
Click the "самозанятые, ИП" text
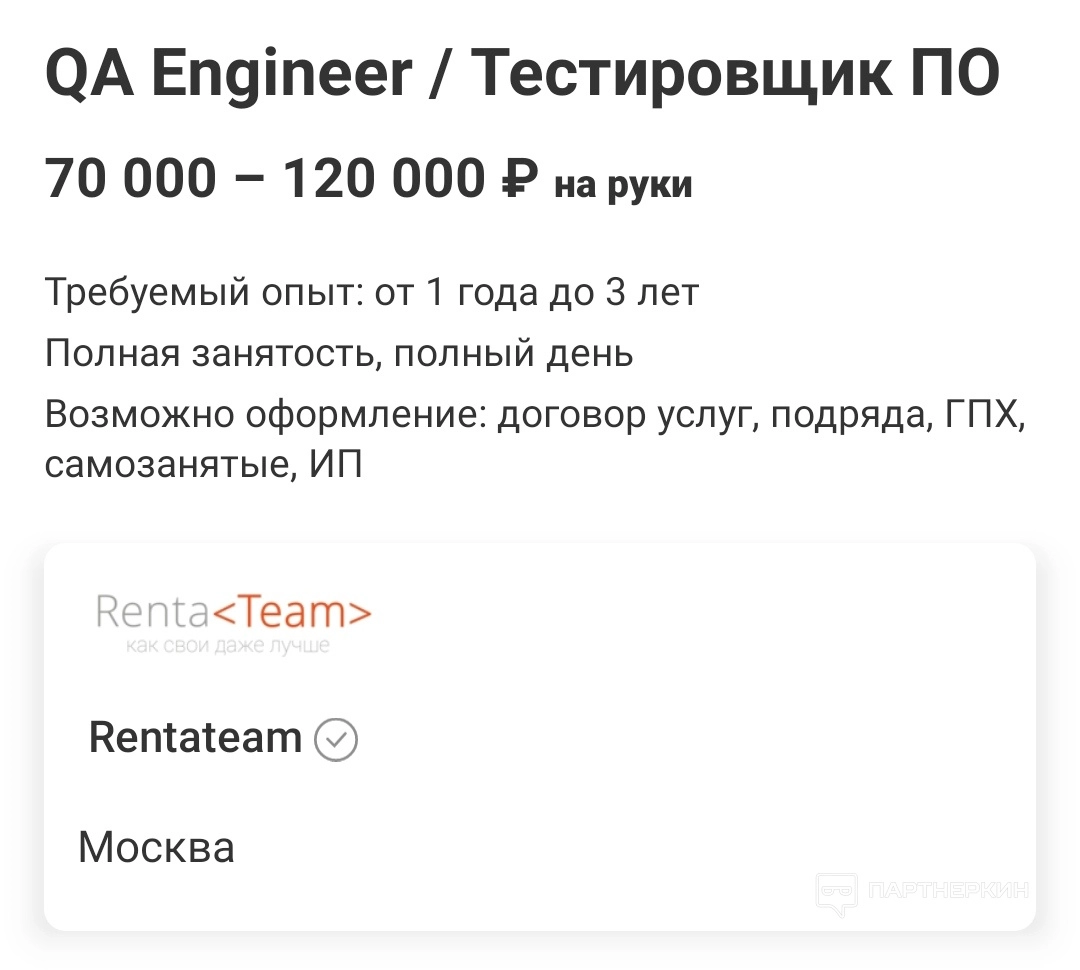tap(203, 466)
